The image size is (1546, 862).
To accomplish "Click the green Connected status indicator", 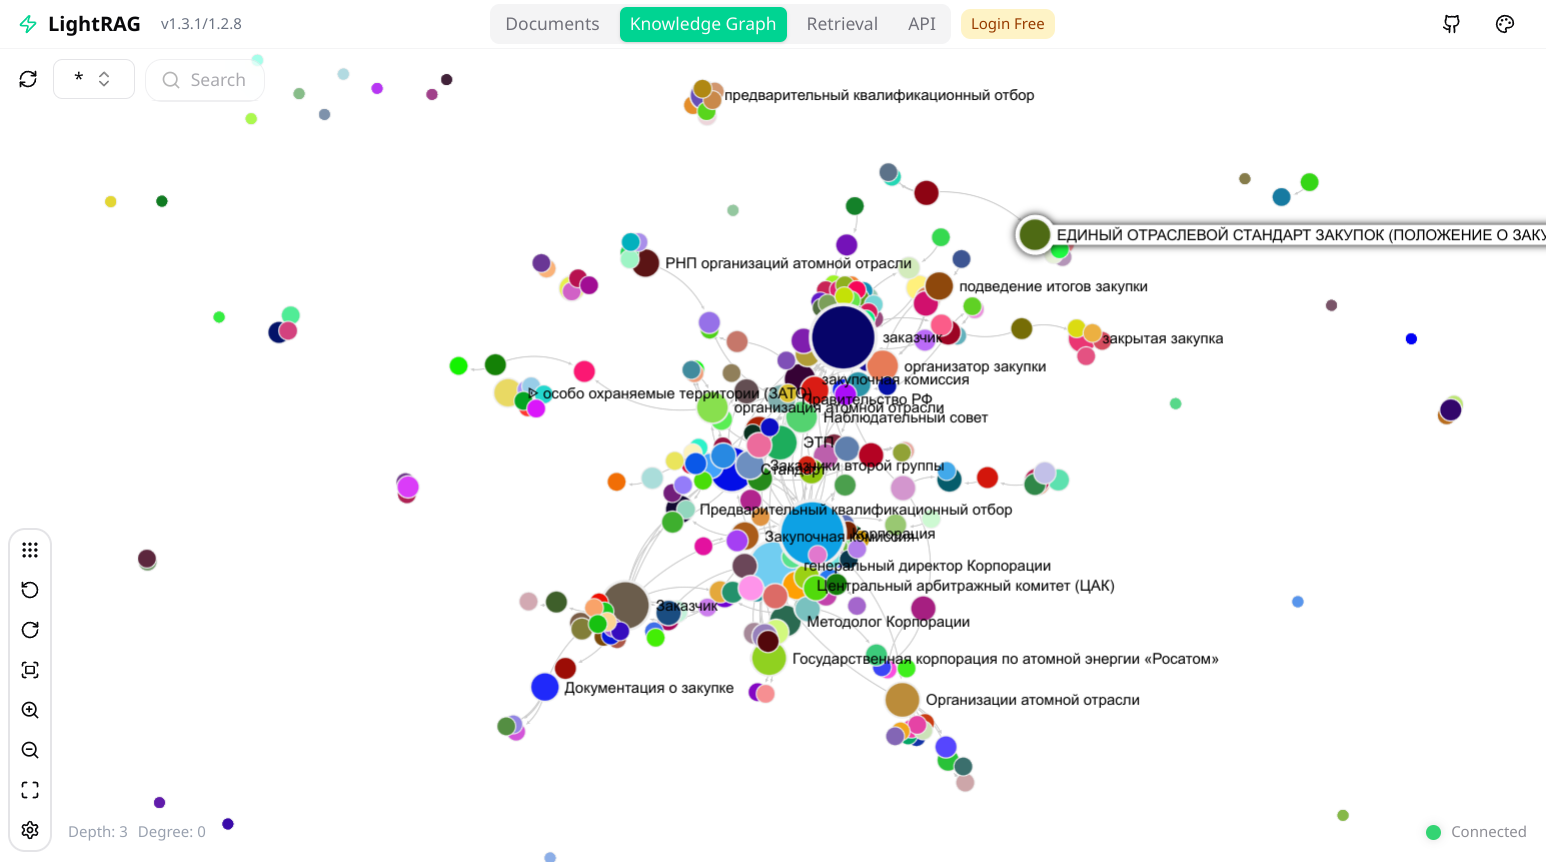I will click(x=1433, y=832).
